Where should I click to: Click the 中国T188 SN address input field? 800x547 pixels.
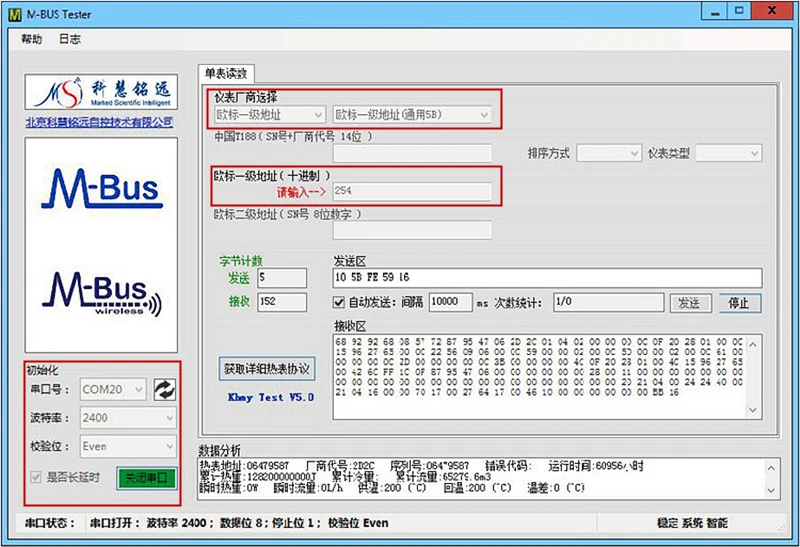(412, 153)
